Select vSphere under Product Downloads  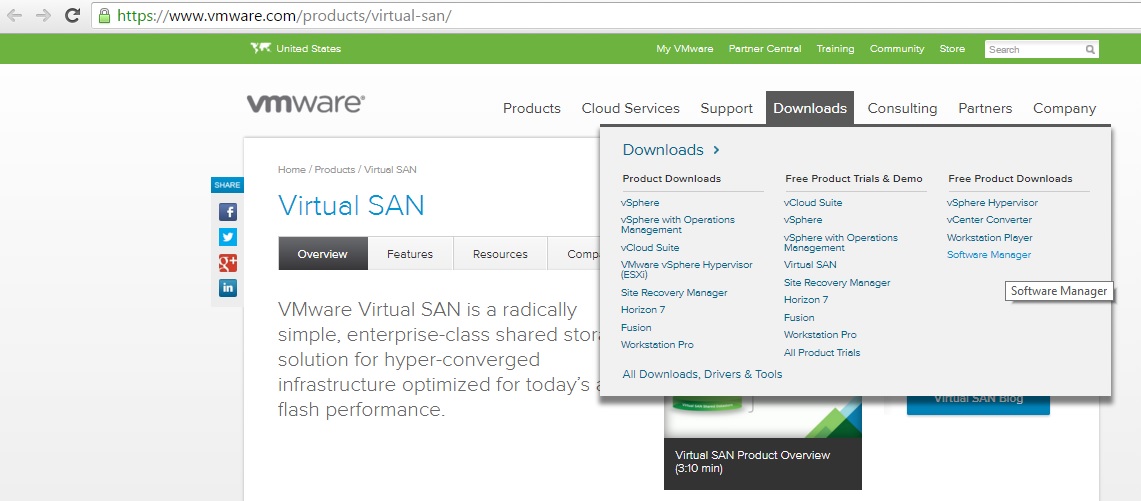[x=640, y=203]
